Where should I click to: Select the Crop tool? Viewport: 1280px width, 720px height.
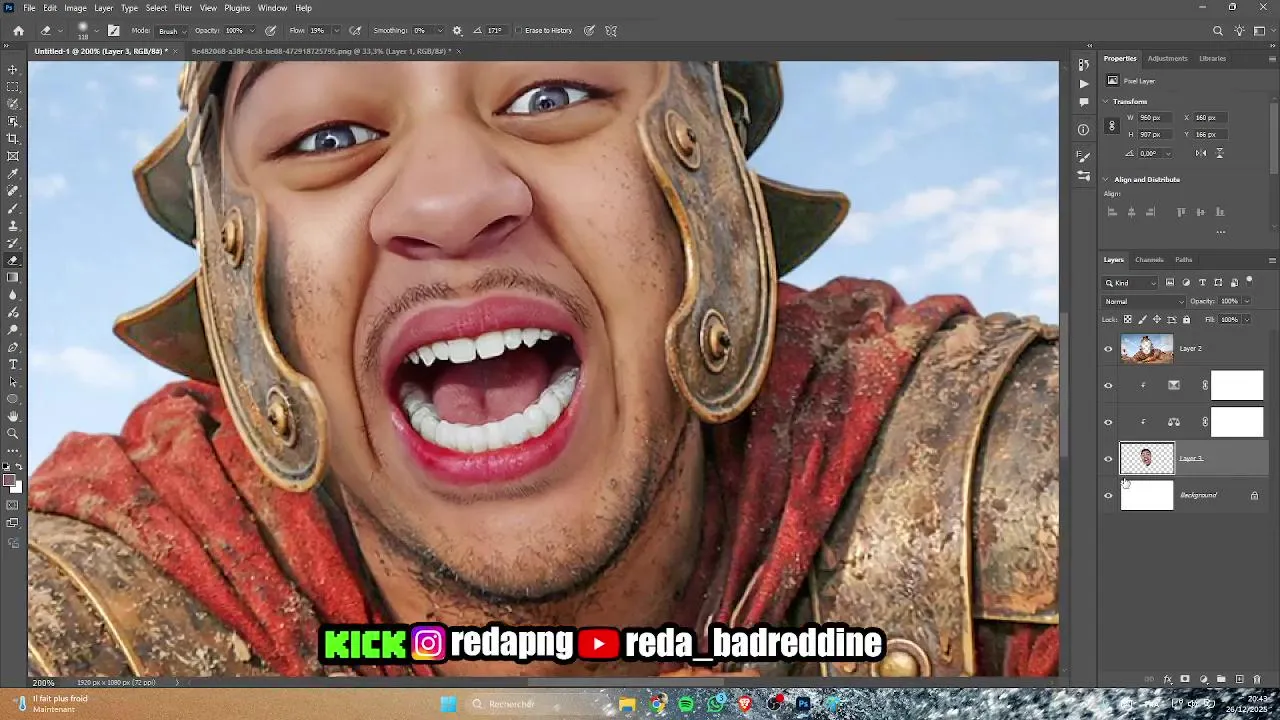13,139
